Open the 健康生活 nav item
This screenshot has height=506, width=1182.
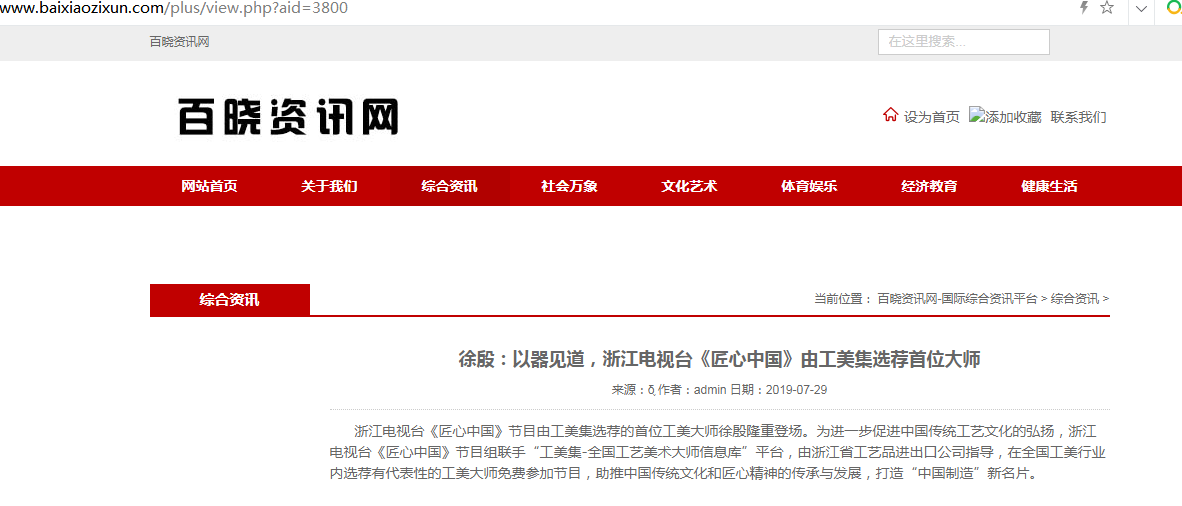pos(1049,186)
